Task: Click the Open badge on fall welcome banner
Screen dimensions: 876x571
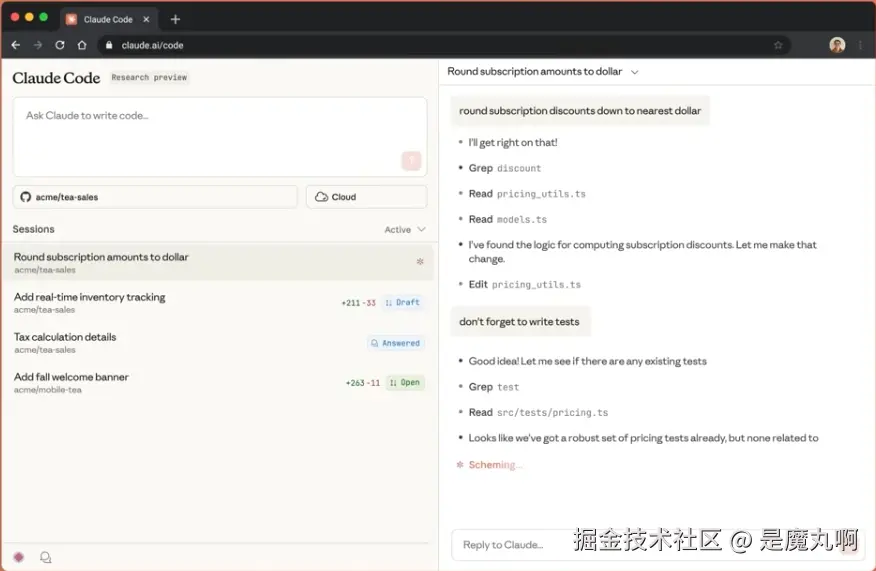Action: click(x=406, y=382)
